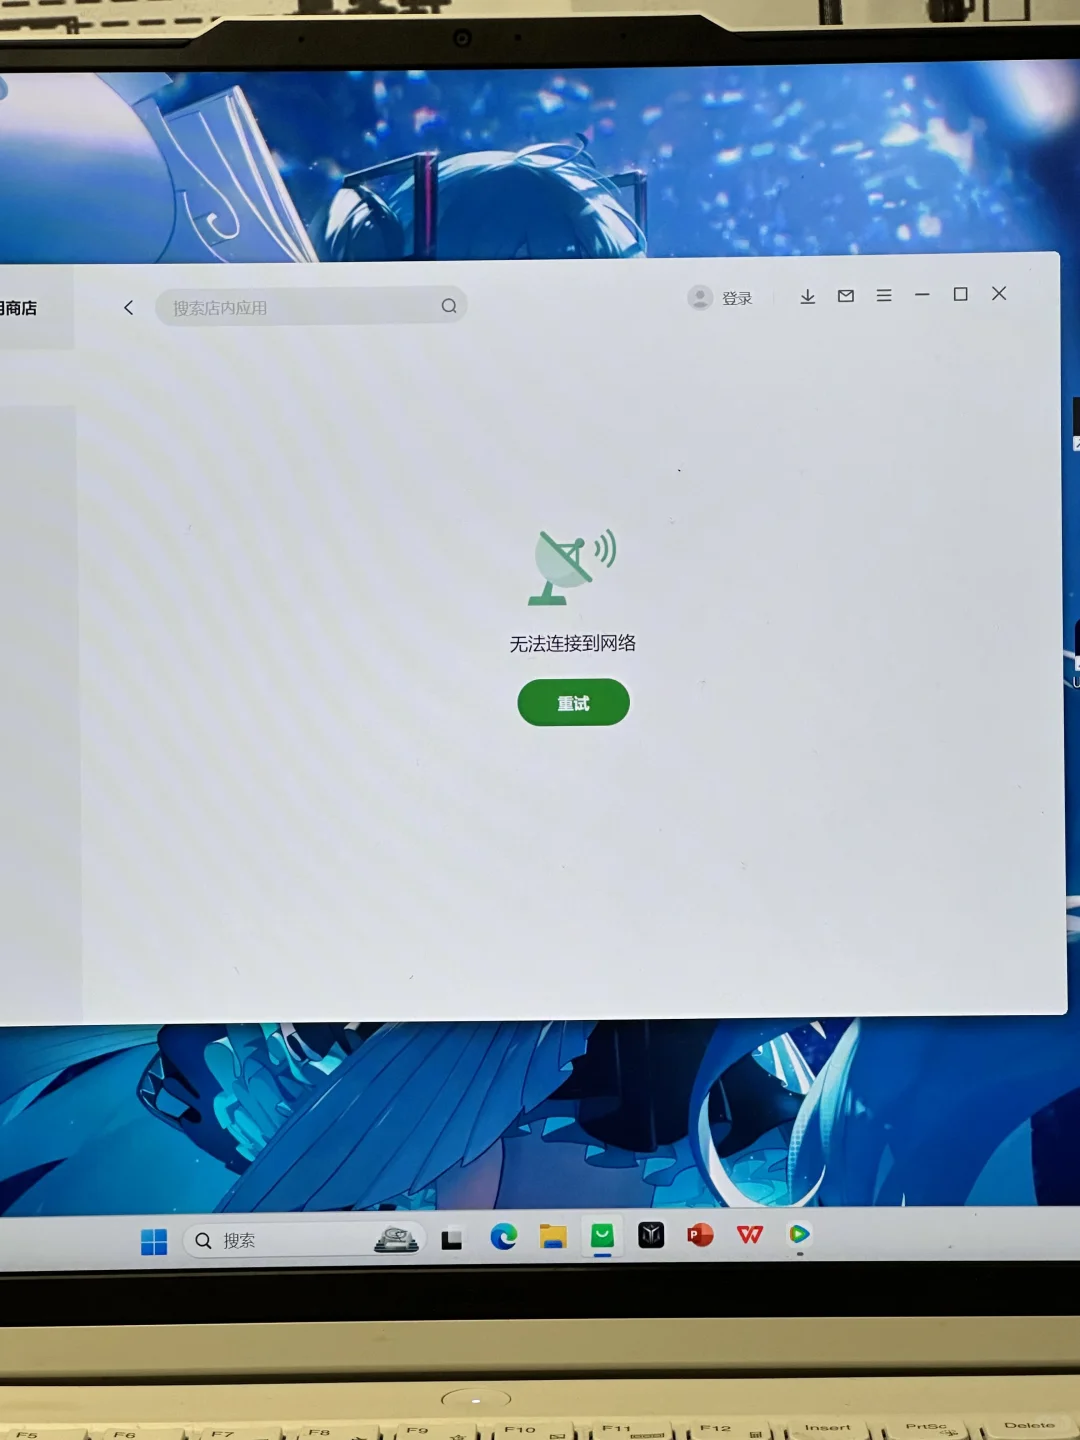Open the black Y-logo taskbar app

651,1235
